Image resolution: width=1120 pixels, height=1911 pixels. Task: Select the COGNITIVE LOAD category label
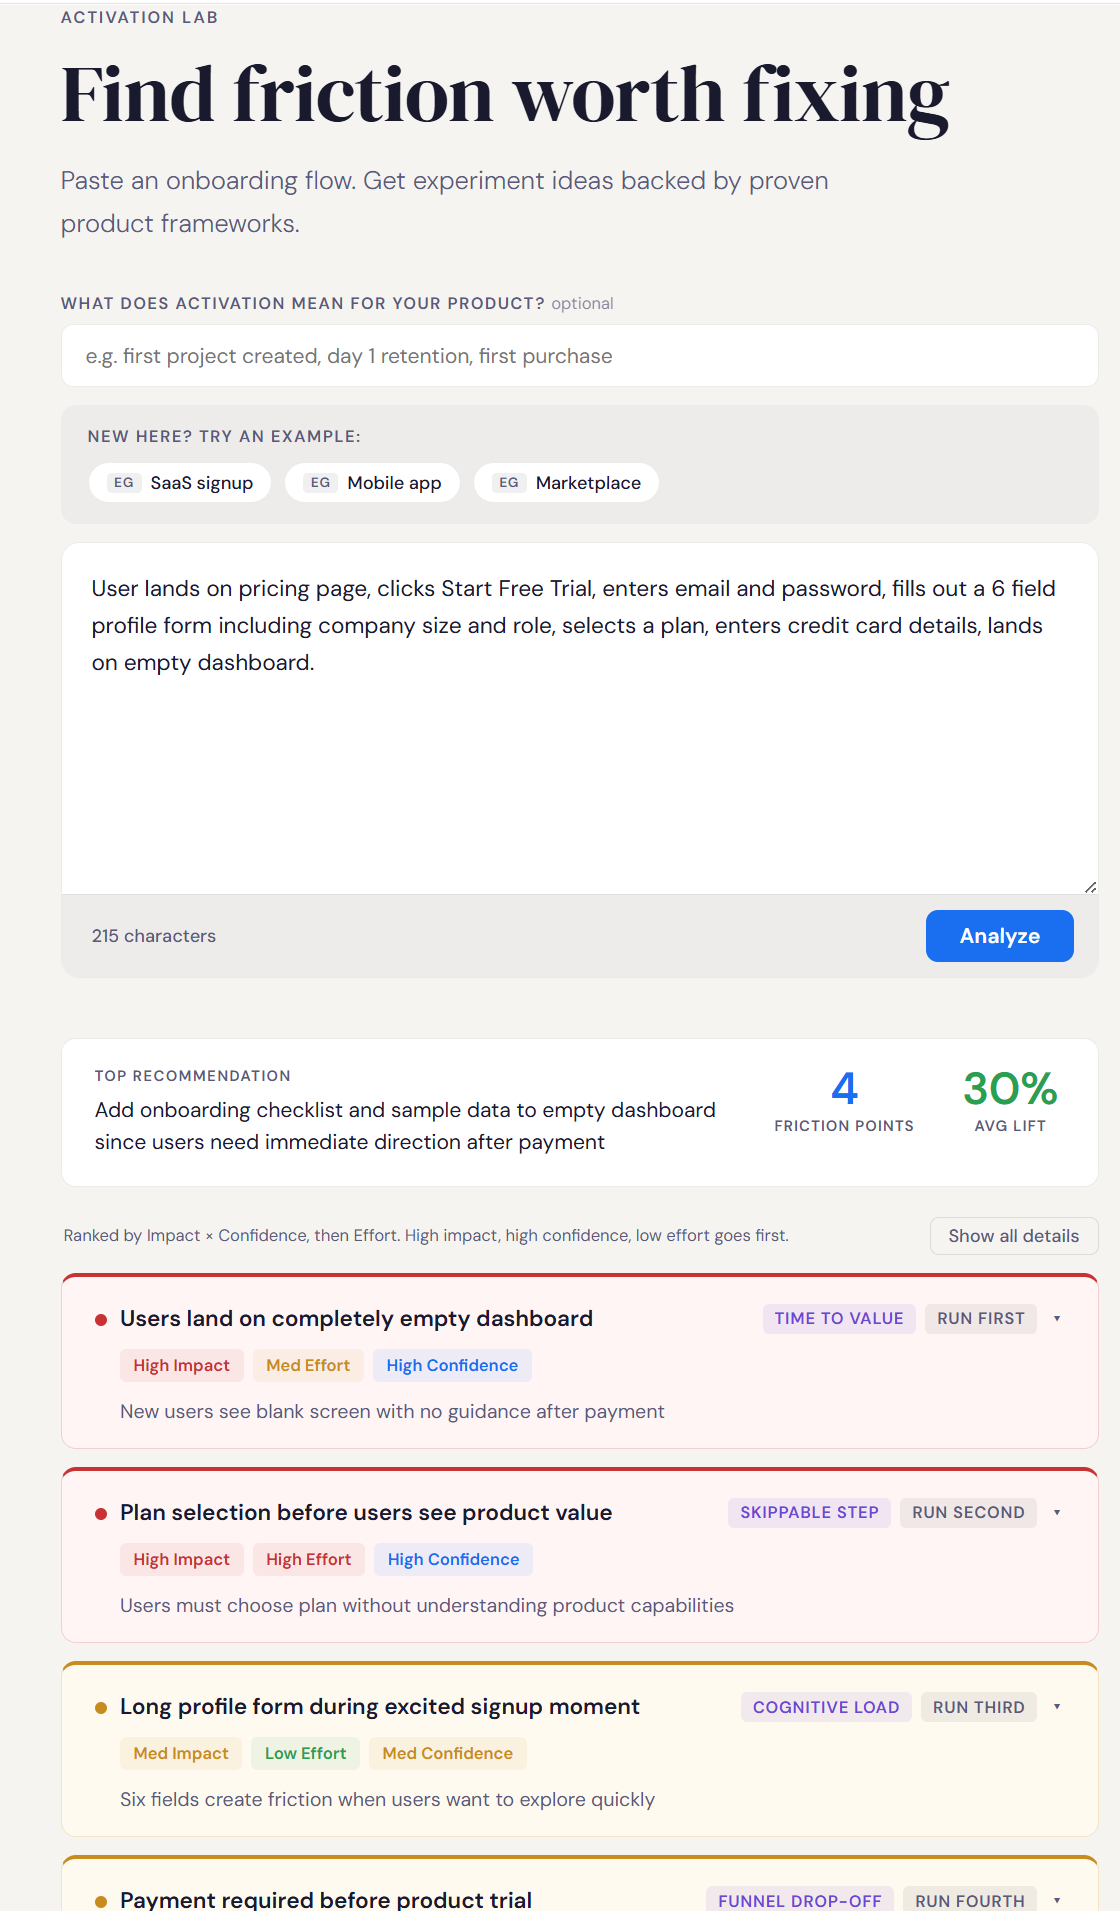826,1706
